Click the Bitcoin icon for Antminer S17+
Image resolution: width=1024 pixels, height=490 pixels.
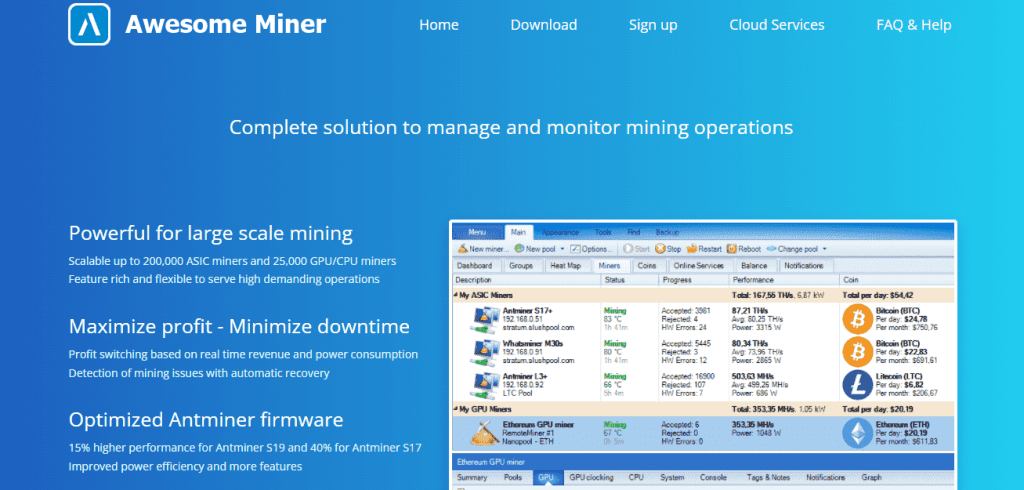(x=857, y=319)
